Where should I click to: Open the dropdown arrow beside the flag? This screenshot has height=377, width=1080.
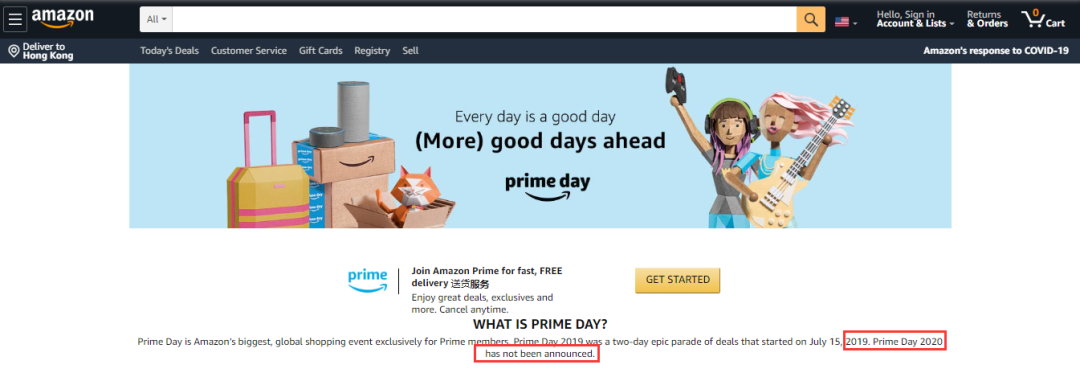(x=855, y=23)
